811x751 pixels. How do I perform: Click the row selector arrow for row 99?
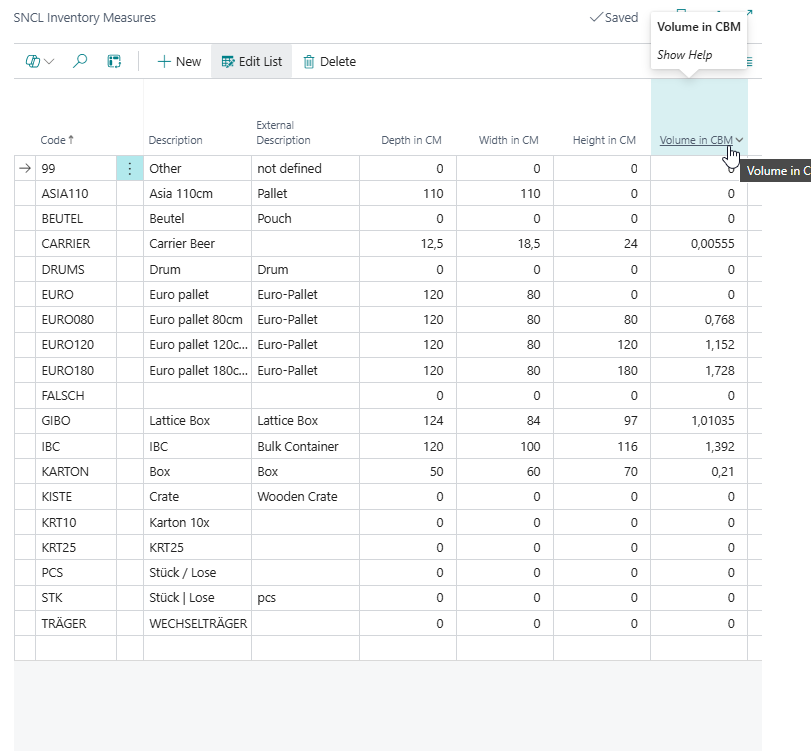pyautogui.click(x=25, y=169)
